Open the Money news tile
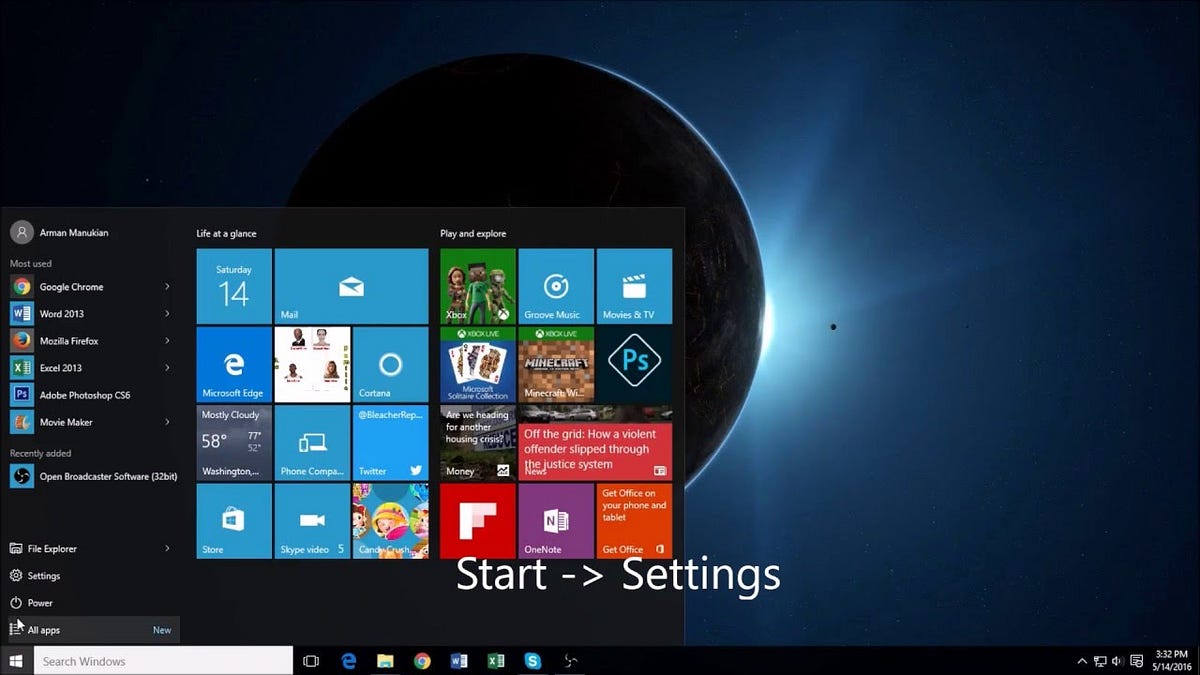 [478, 442]
